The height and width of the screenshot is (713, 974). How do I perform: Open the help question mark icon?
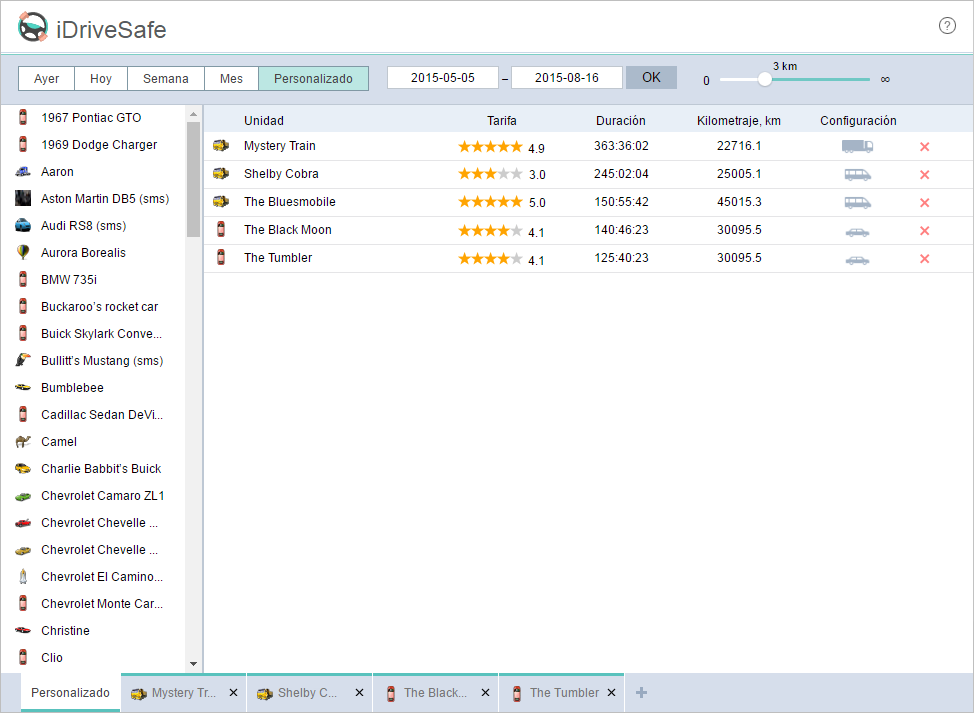947,26
